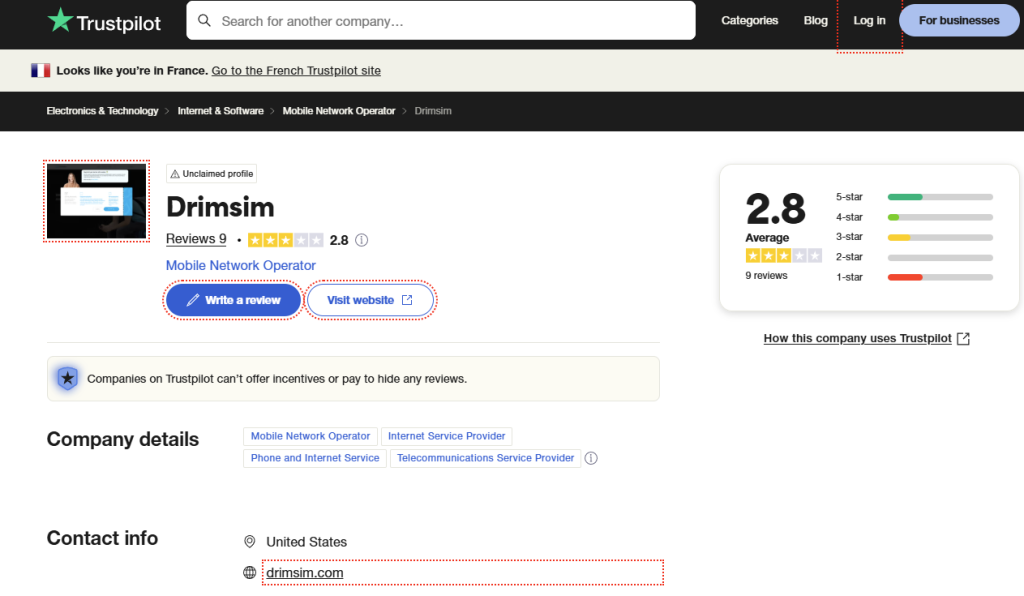Open the Categories menu
This screenshot has width=1024, height=596.
click(749, 20)
